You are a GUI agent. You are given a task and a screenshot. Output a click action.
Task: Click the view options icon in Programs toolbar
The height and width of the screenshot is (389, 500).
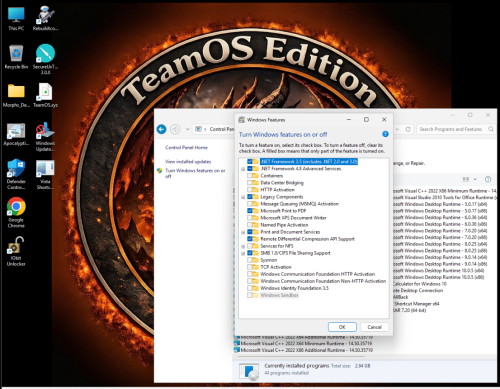[x=466, y=179]
